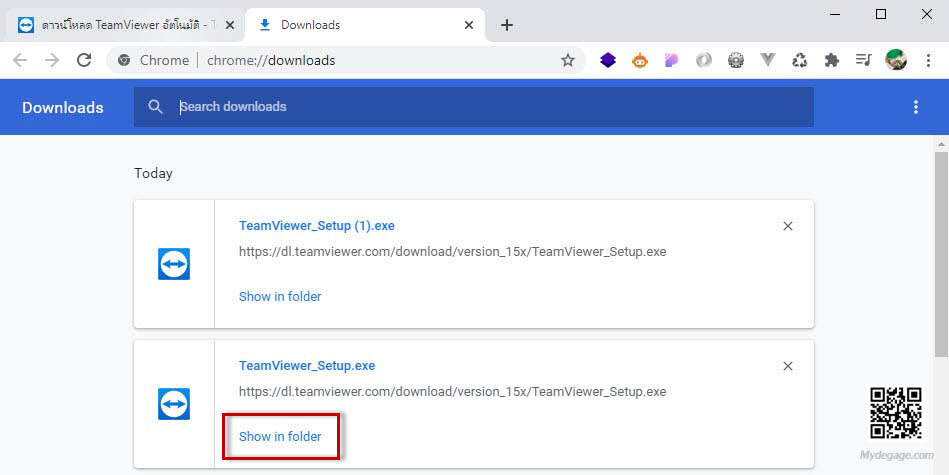Bookmark this page with the star icon

pyautogui.click(x=567, y=60)
